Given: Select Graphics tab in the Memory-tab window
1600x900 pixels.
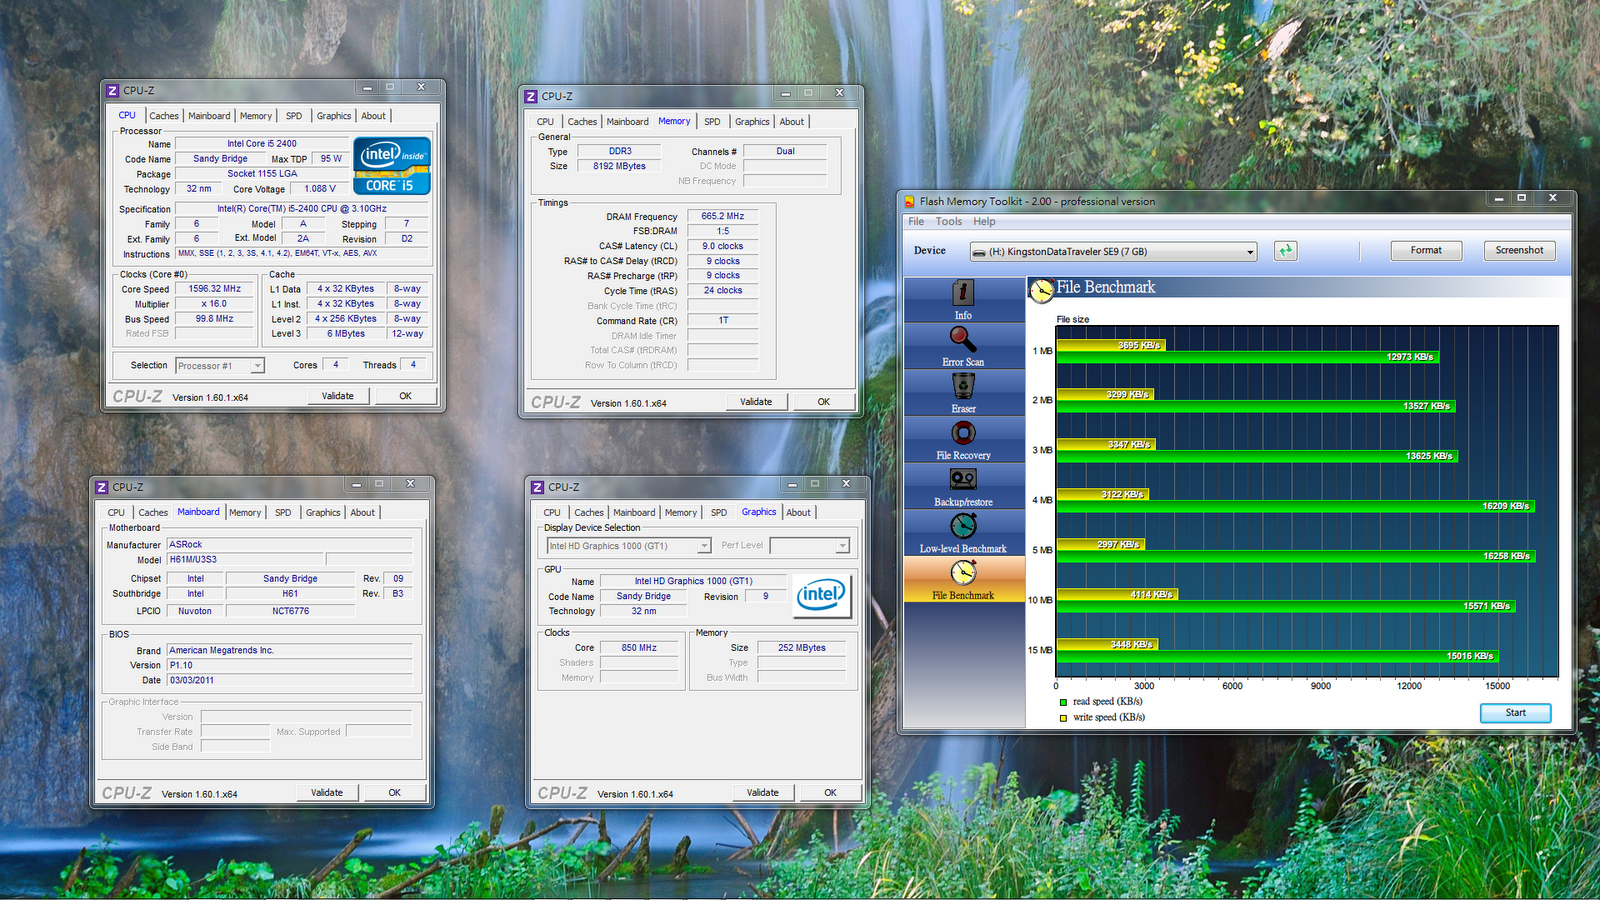Looking at the screenshot, I should (752, 122).
